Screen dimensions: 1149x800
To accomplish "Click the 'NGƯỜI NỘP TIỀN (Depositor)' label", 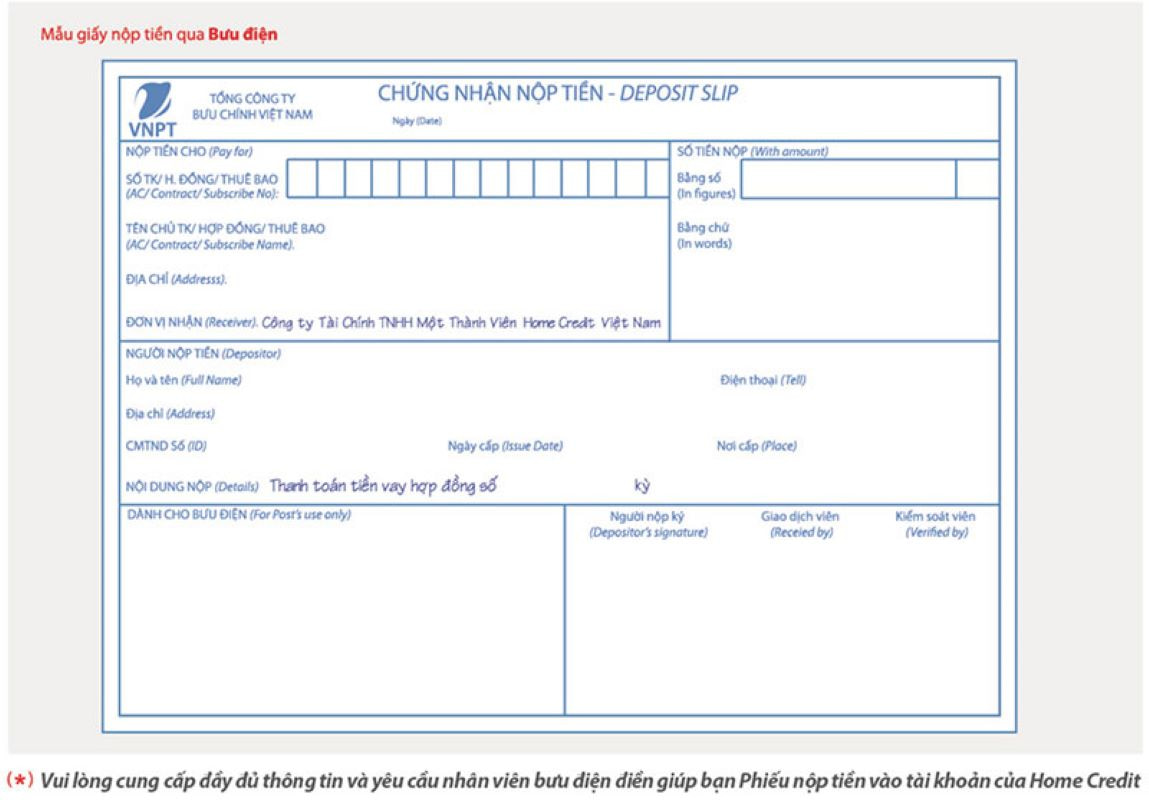I will pyautogui.click(x=203, y=354).
